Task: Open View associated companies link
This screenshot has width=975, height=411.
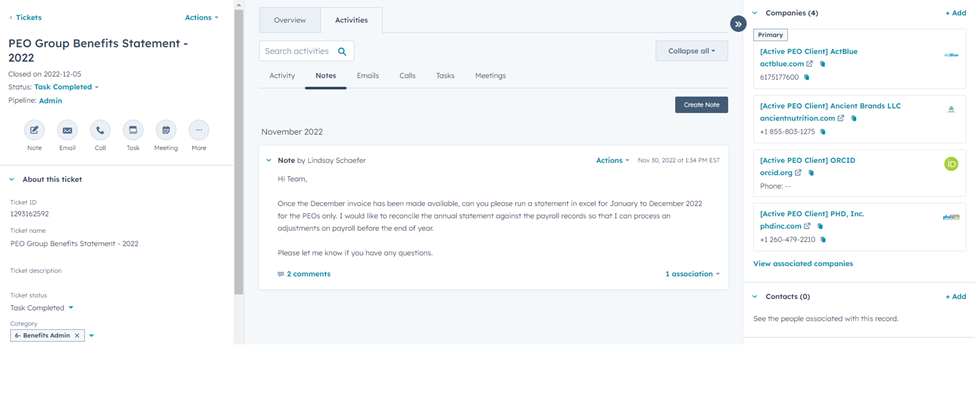Action: click(802, 264)
